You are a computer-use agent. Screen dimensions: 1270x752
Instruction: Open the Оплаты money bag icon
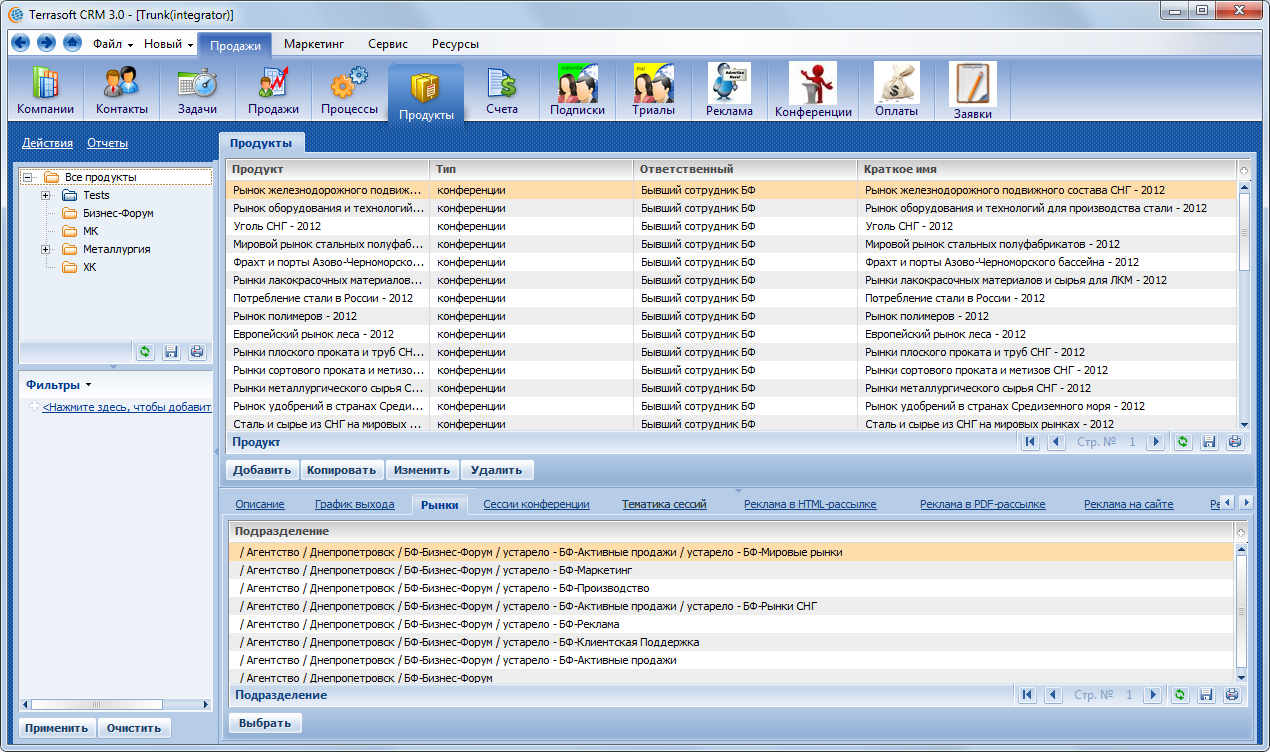tap(897, 92)
